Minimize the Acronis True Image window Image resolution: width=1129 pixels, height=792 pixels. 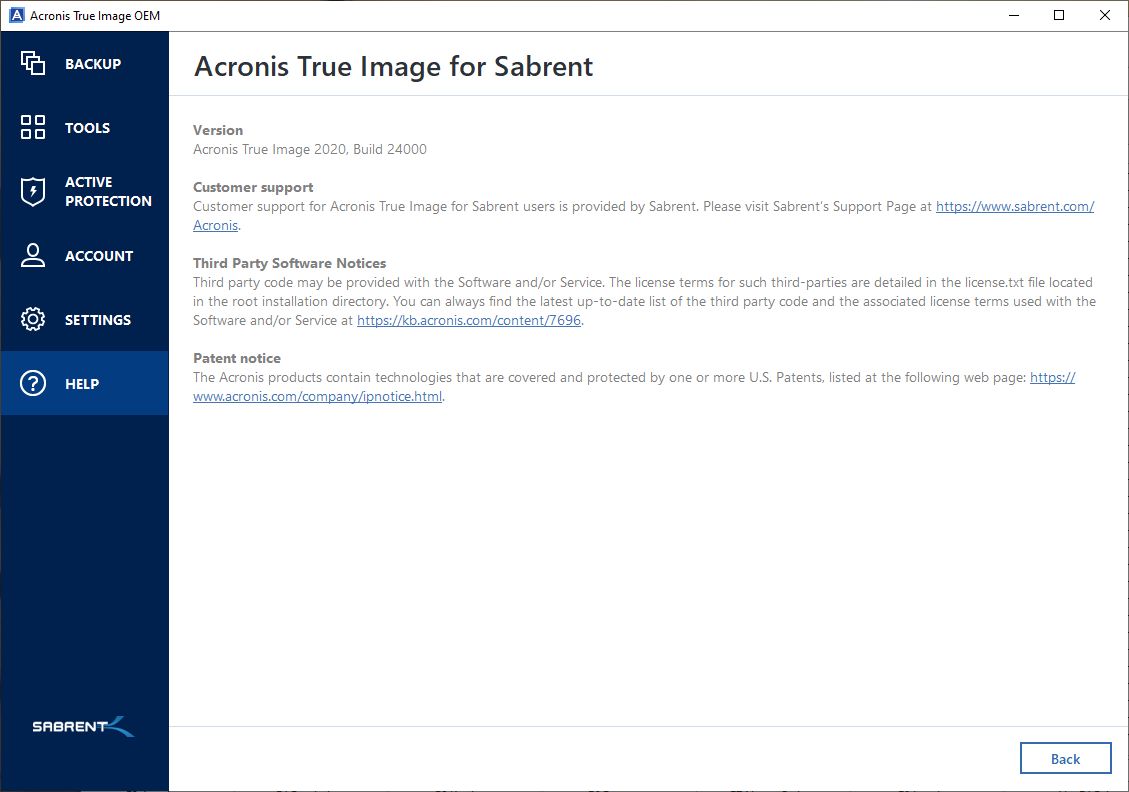[x=1013, y=15]
